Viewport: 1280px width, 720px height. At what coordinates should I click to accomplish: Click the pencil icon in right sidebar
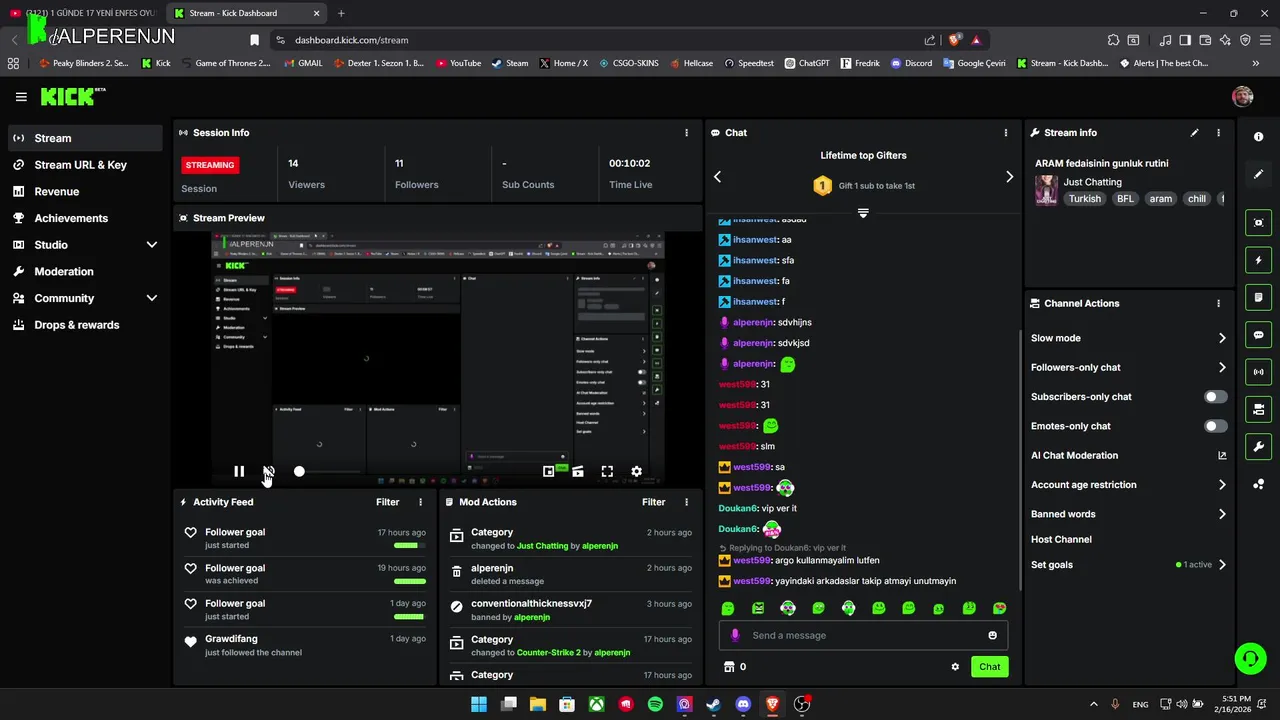tap(1258, 174)
